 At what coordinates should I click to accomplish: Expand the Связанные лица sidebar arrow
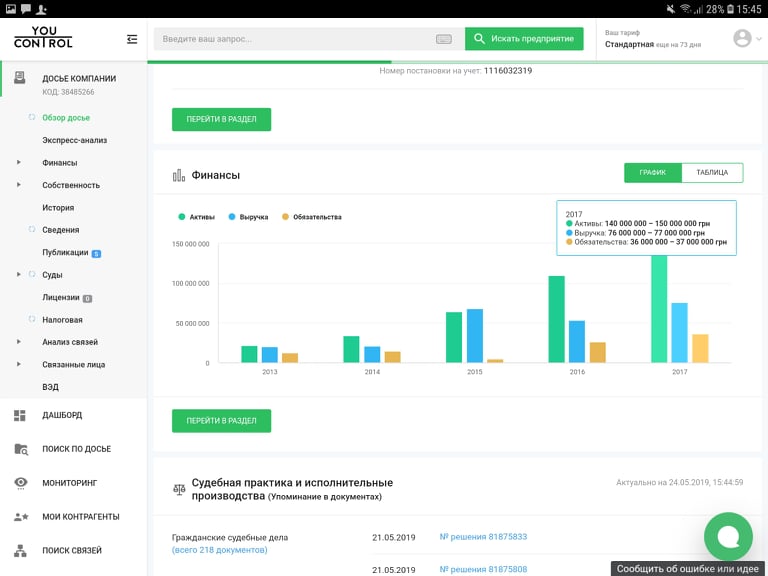[19, 364]
